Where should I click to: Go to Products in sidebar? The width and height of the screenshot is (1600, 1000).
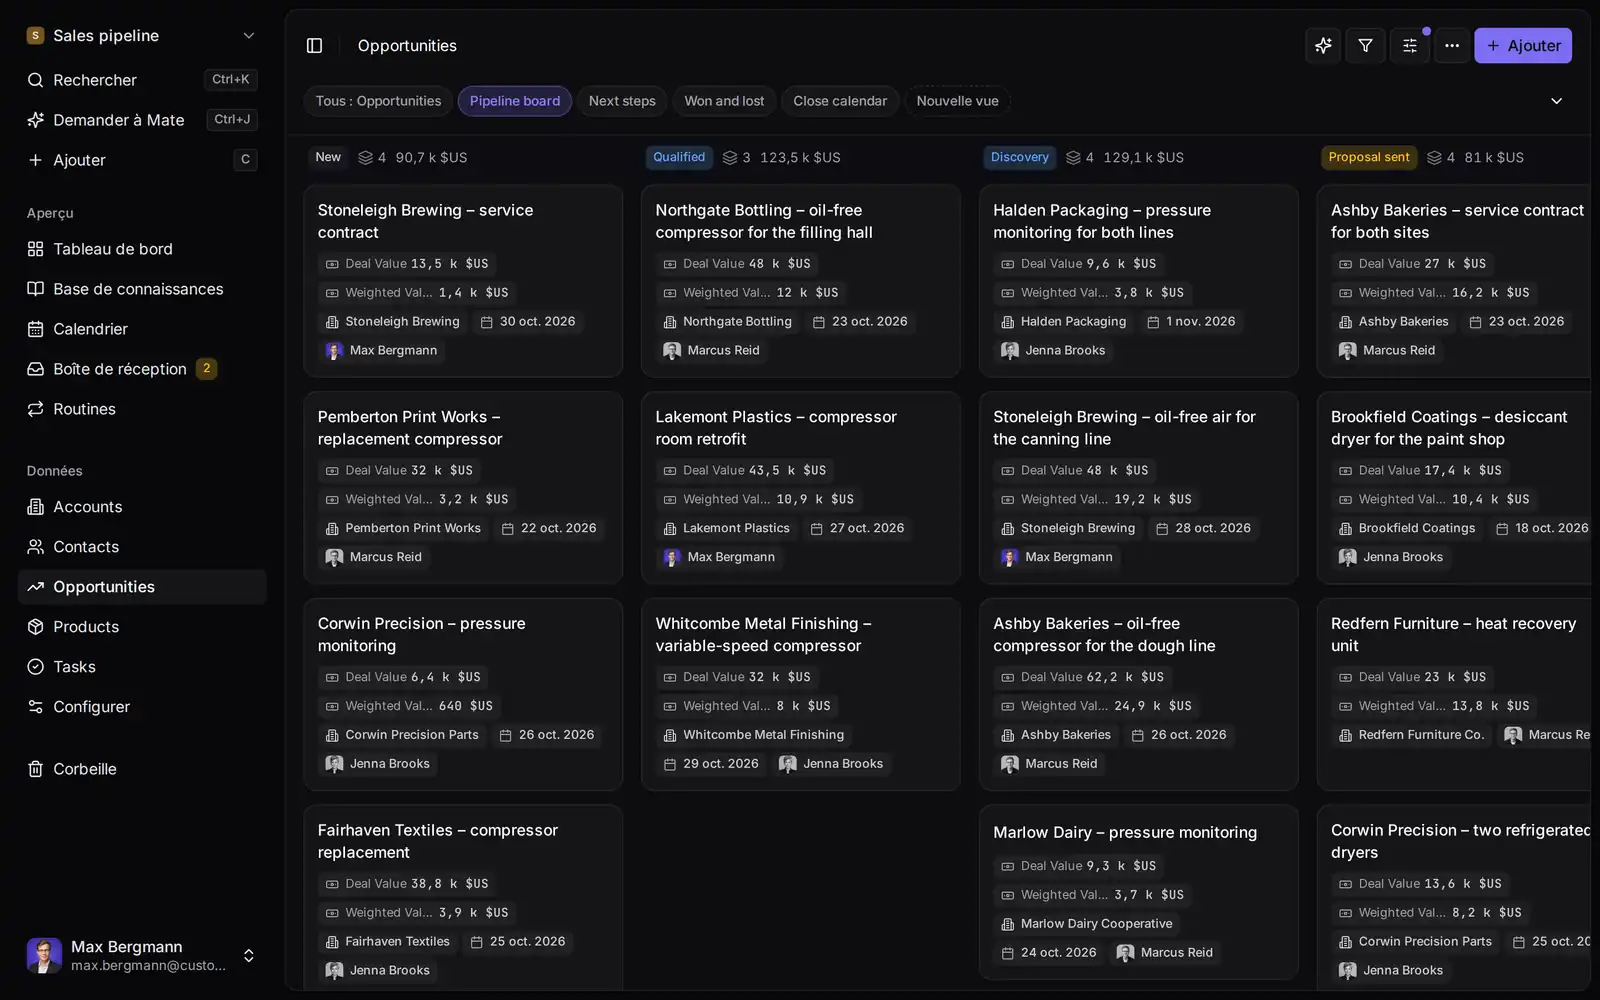coord(142,627)
